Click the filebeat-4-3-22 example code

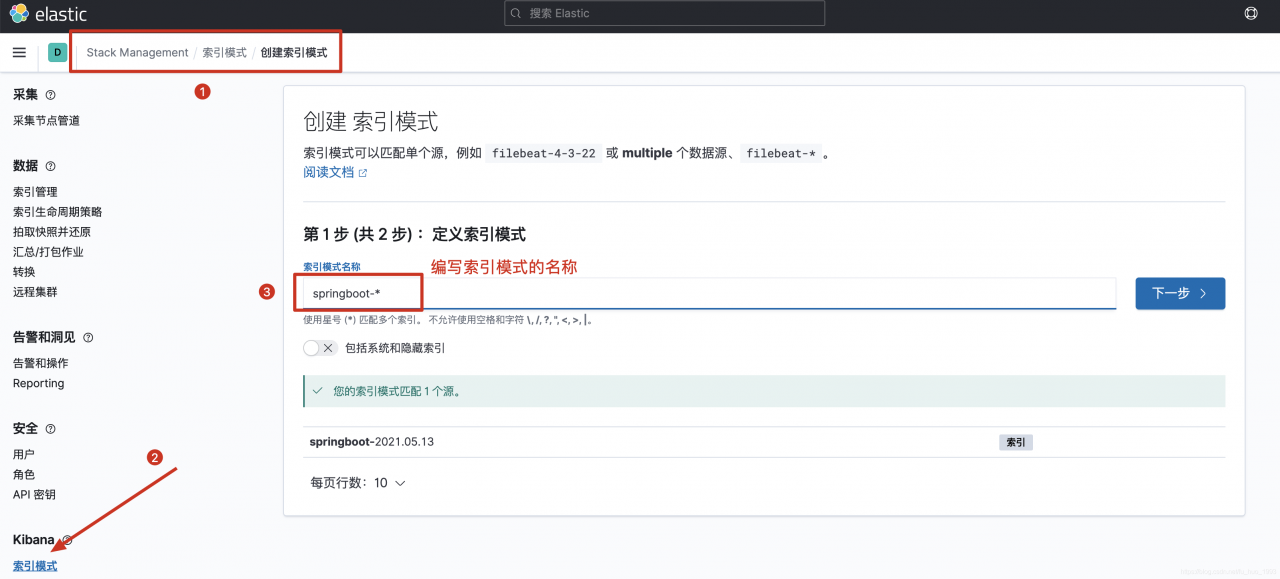point(545,153)
